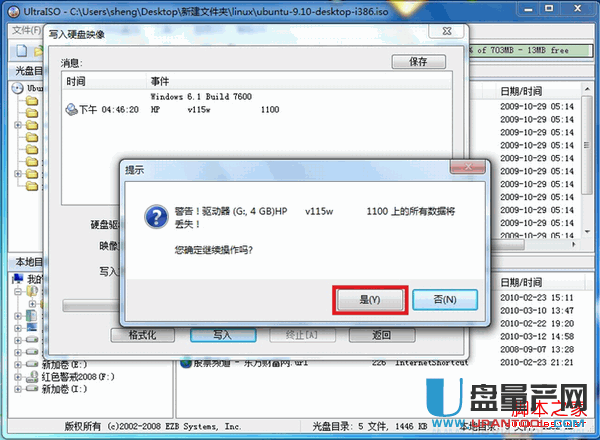Select the local file dated 2010-03-10 13:47
600x440 pixels.
pyautogui.click(x=537, y=311)
